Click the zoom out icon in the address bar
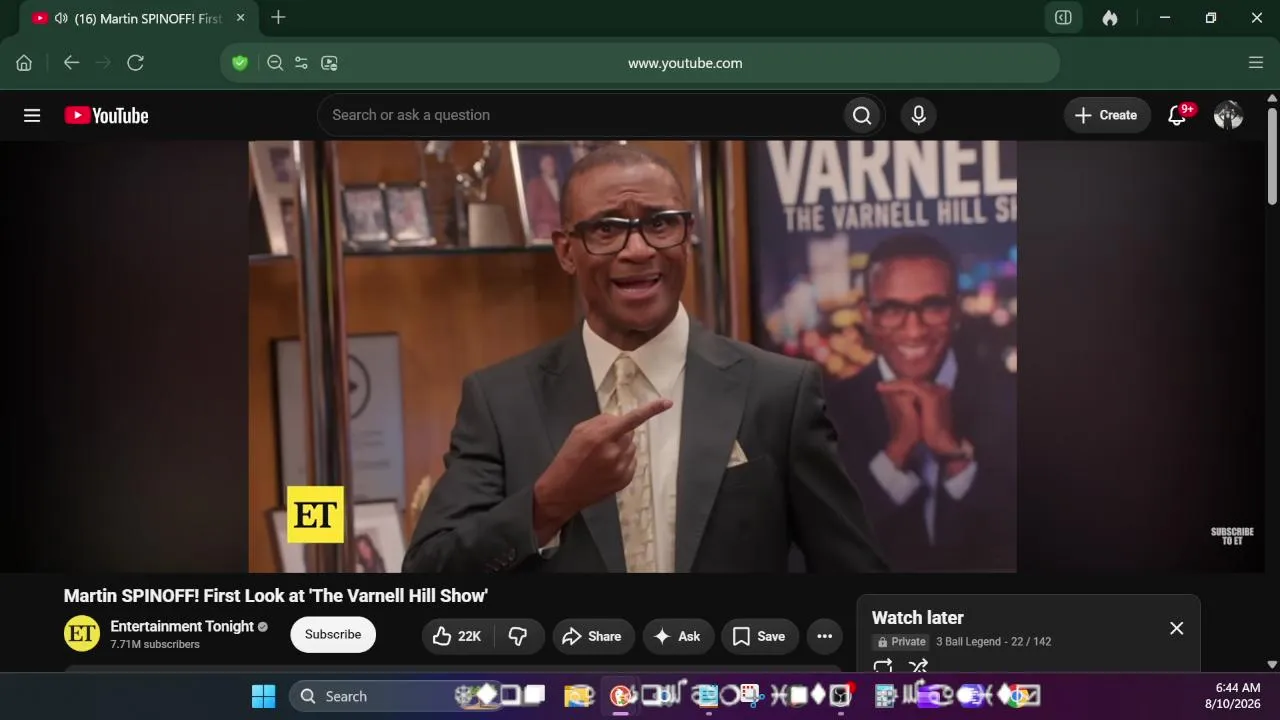Image resolution: width=1280 pixels, height=720 pixels. click(x=275, y=63)
